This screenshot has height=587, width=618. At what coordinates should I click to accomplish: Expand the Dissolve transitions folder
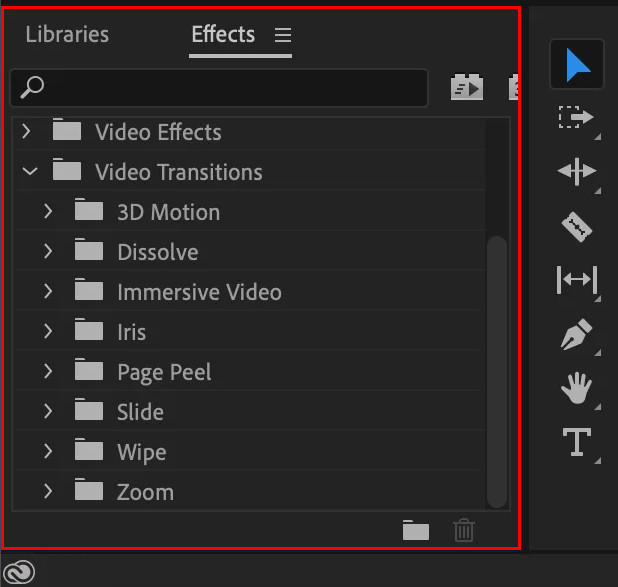(48, 251)
